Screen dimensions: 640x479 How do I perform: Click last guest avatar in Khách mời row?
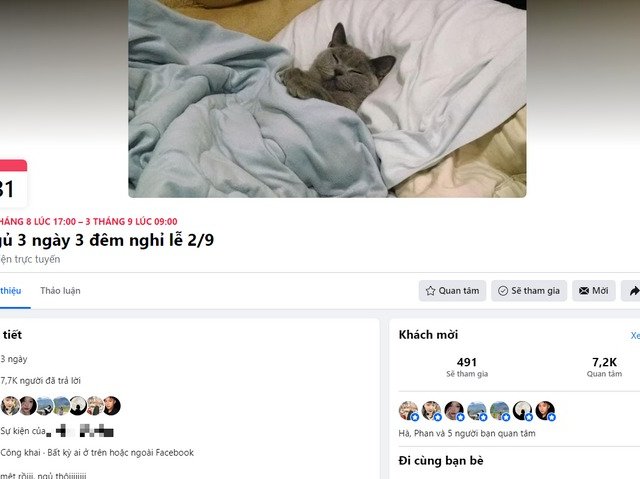coord(545,410)
